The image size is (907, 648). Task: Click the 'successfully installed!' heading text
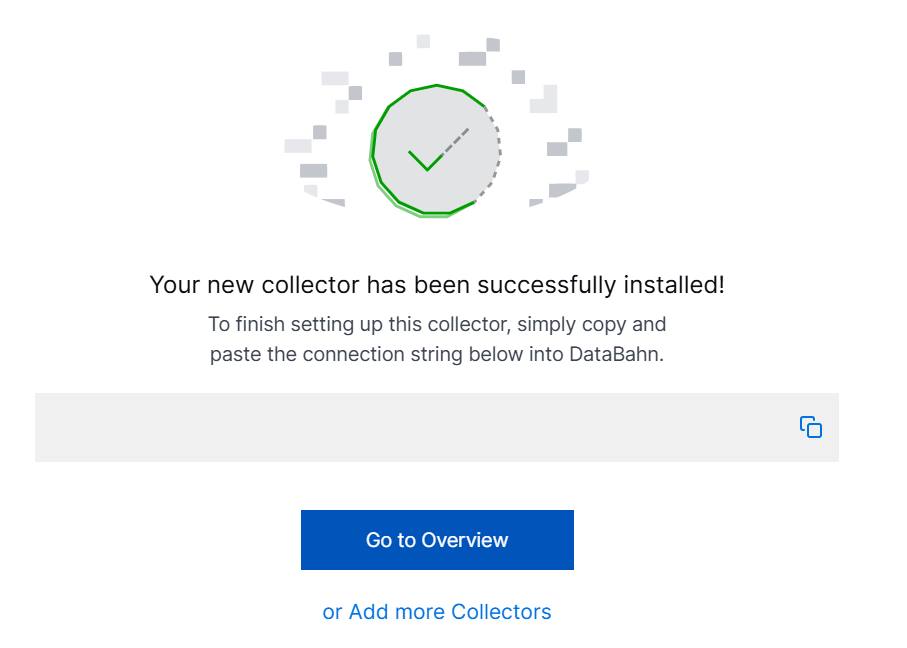600,285
